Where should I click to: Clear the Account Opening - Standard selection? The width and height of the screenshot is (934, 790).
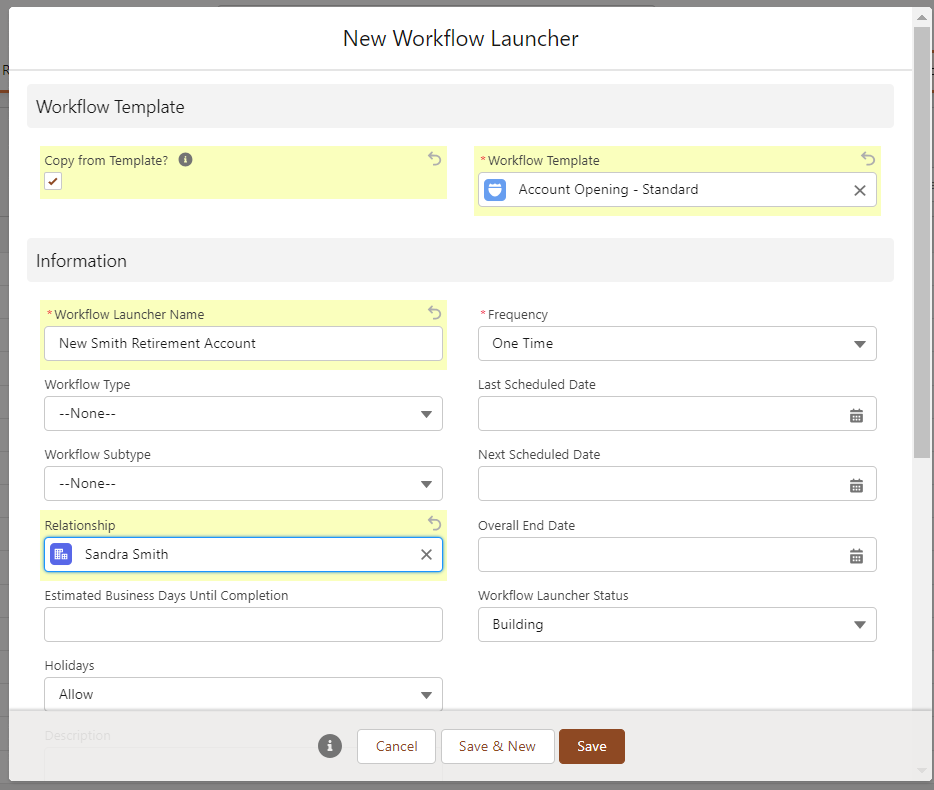(860, 190)
